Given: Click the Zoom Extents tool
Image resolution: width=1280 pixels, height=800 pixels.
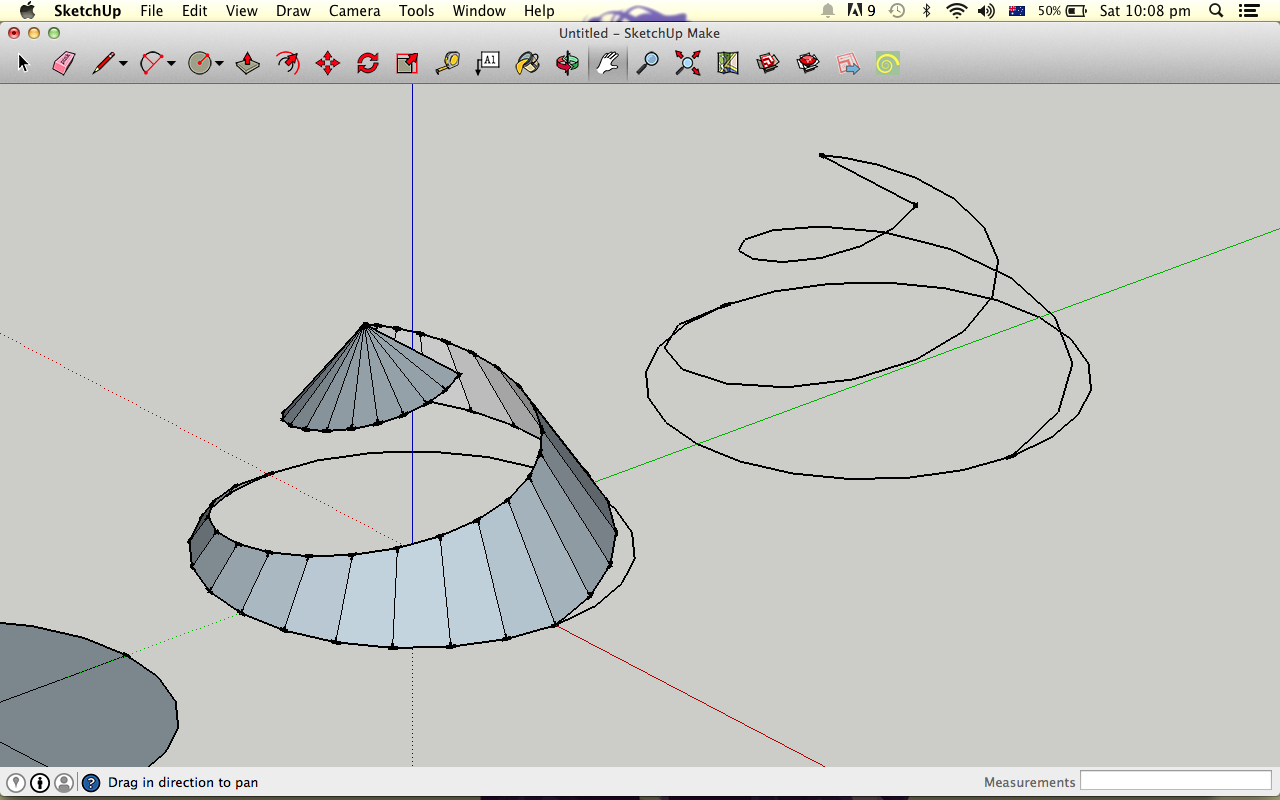Looking at the screenshot, I should 688,64.
